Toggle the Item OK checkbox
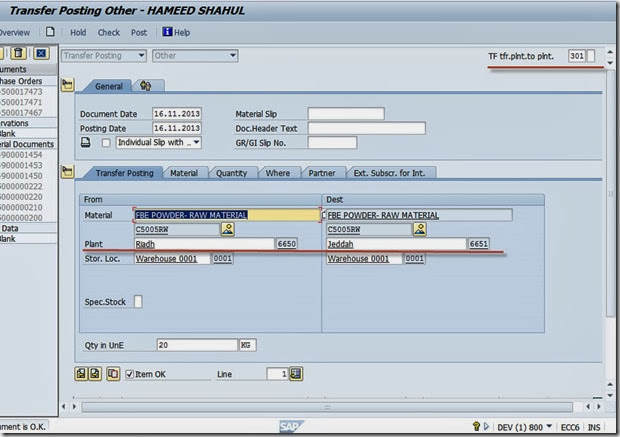 pos(130,374)
